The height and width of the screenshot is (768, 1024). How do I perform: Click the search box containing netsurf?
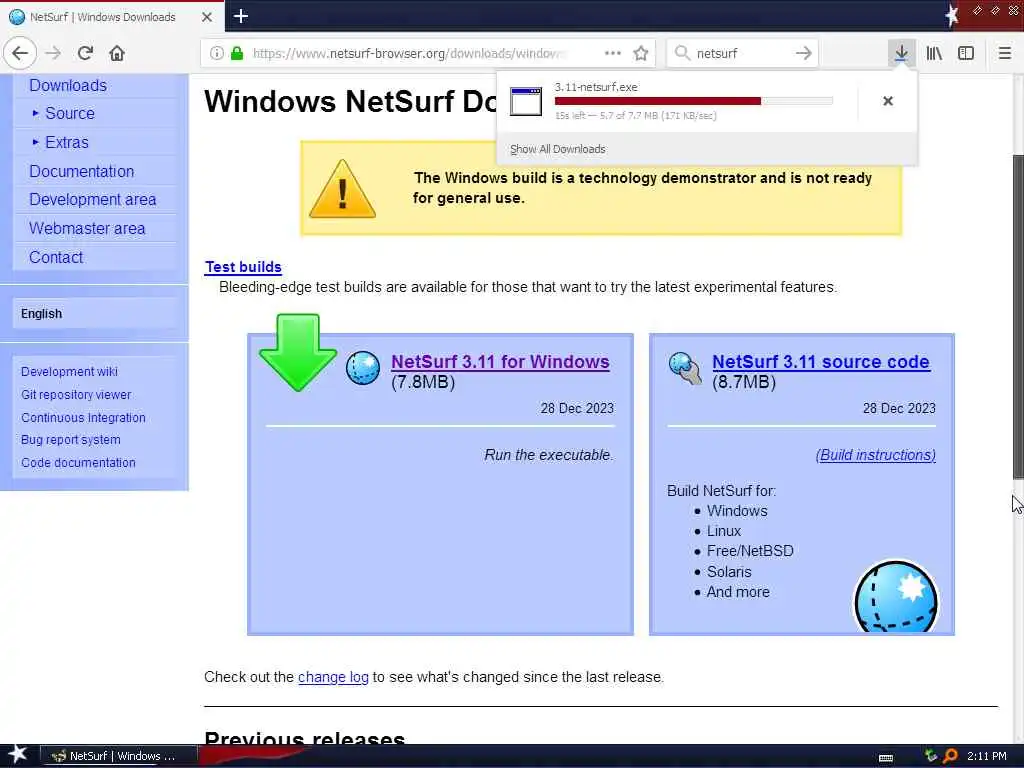coord(743,53)
